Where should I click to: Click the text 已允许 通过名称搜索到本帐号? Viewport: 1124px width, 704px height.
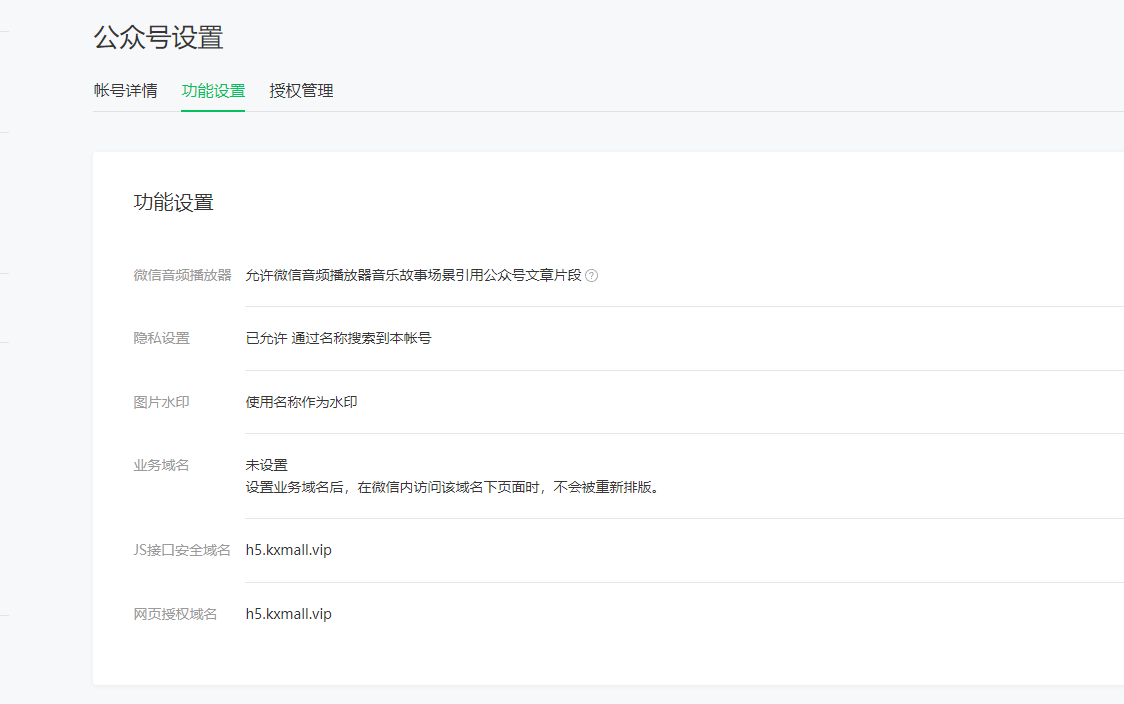click(338, 338)
